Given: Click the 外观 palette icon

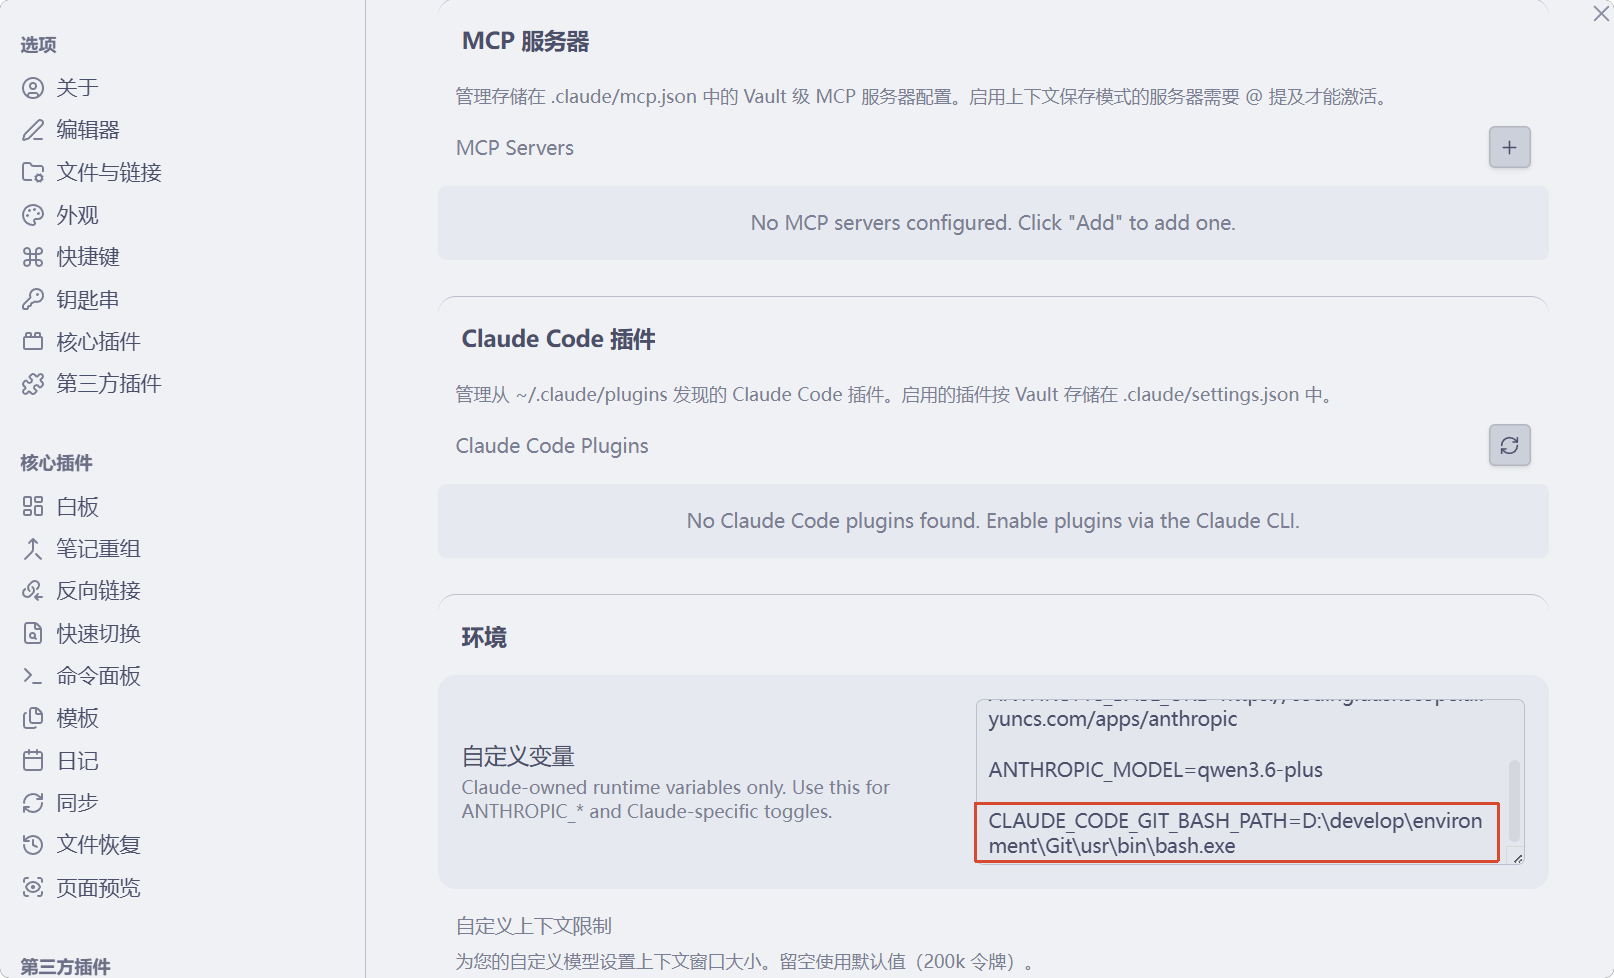Looking at the screenshot, I should (x=33, y=215).
